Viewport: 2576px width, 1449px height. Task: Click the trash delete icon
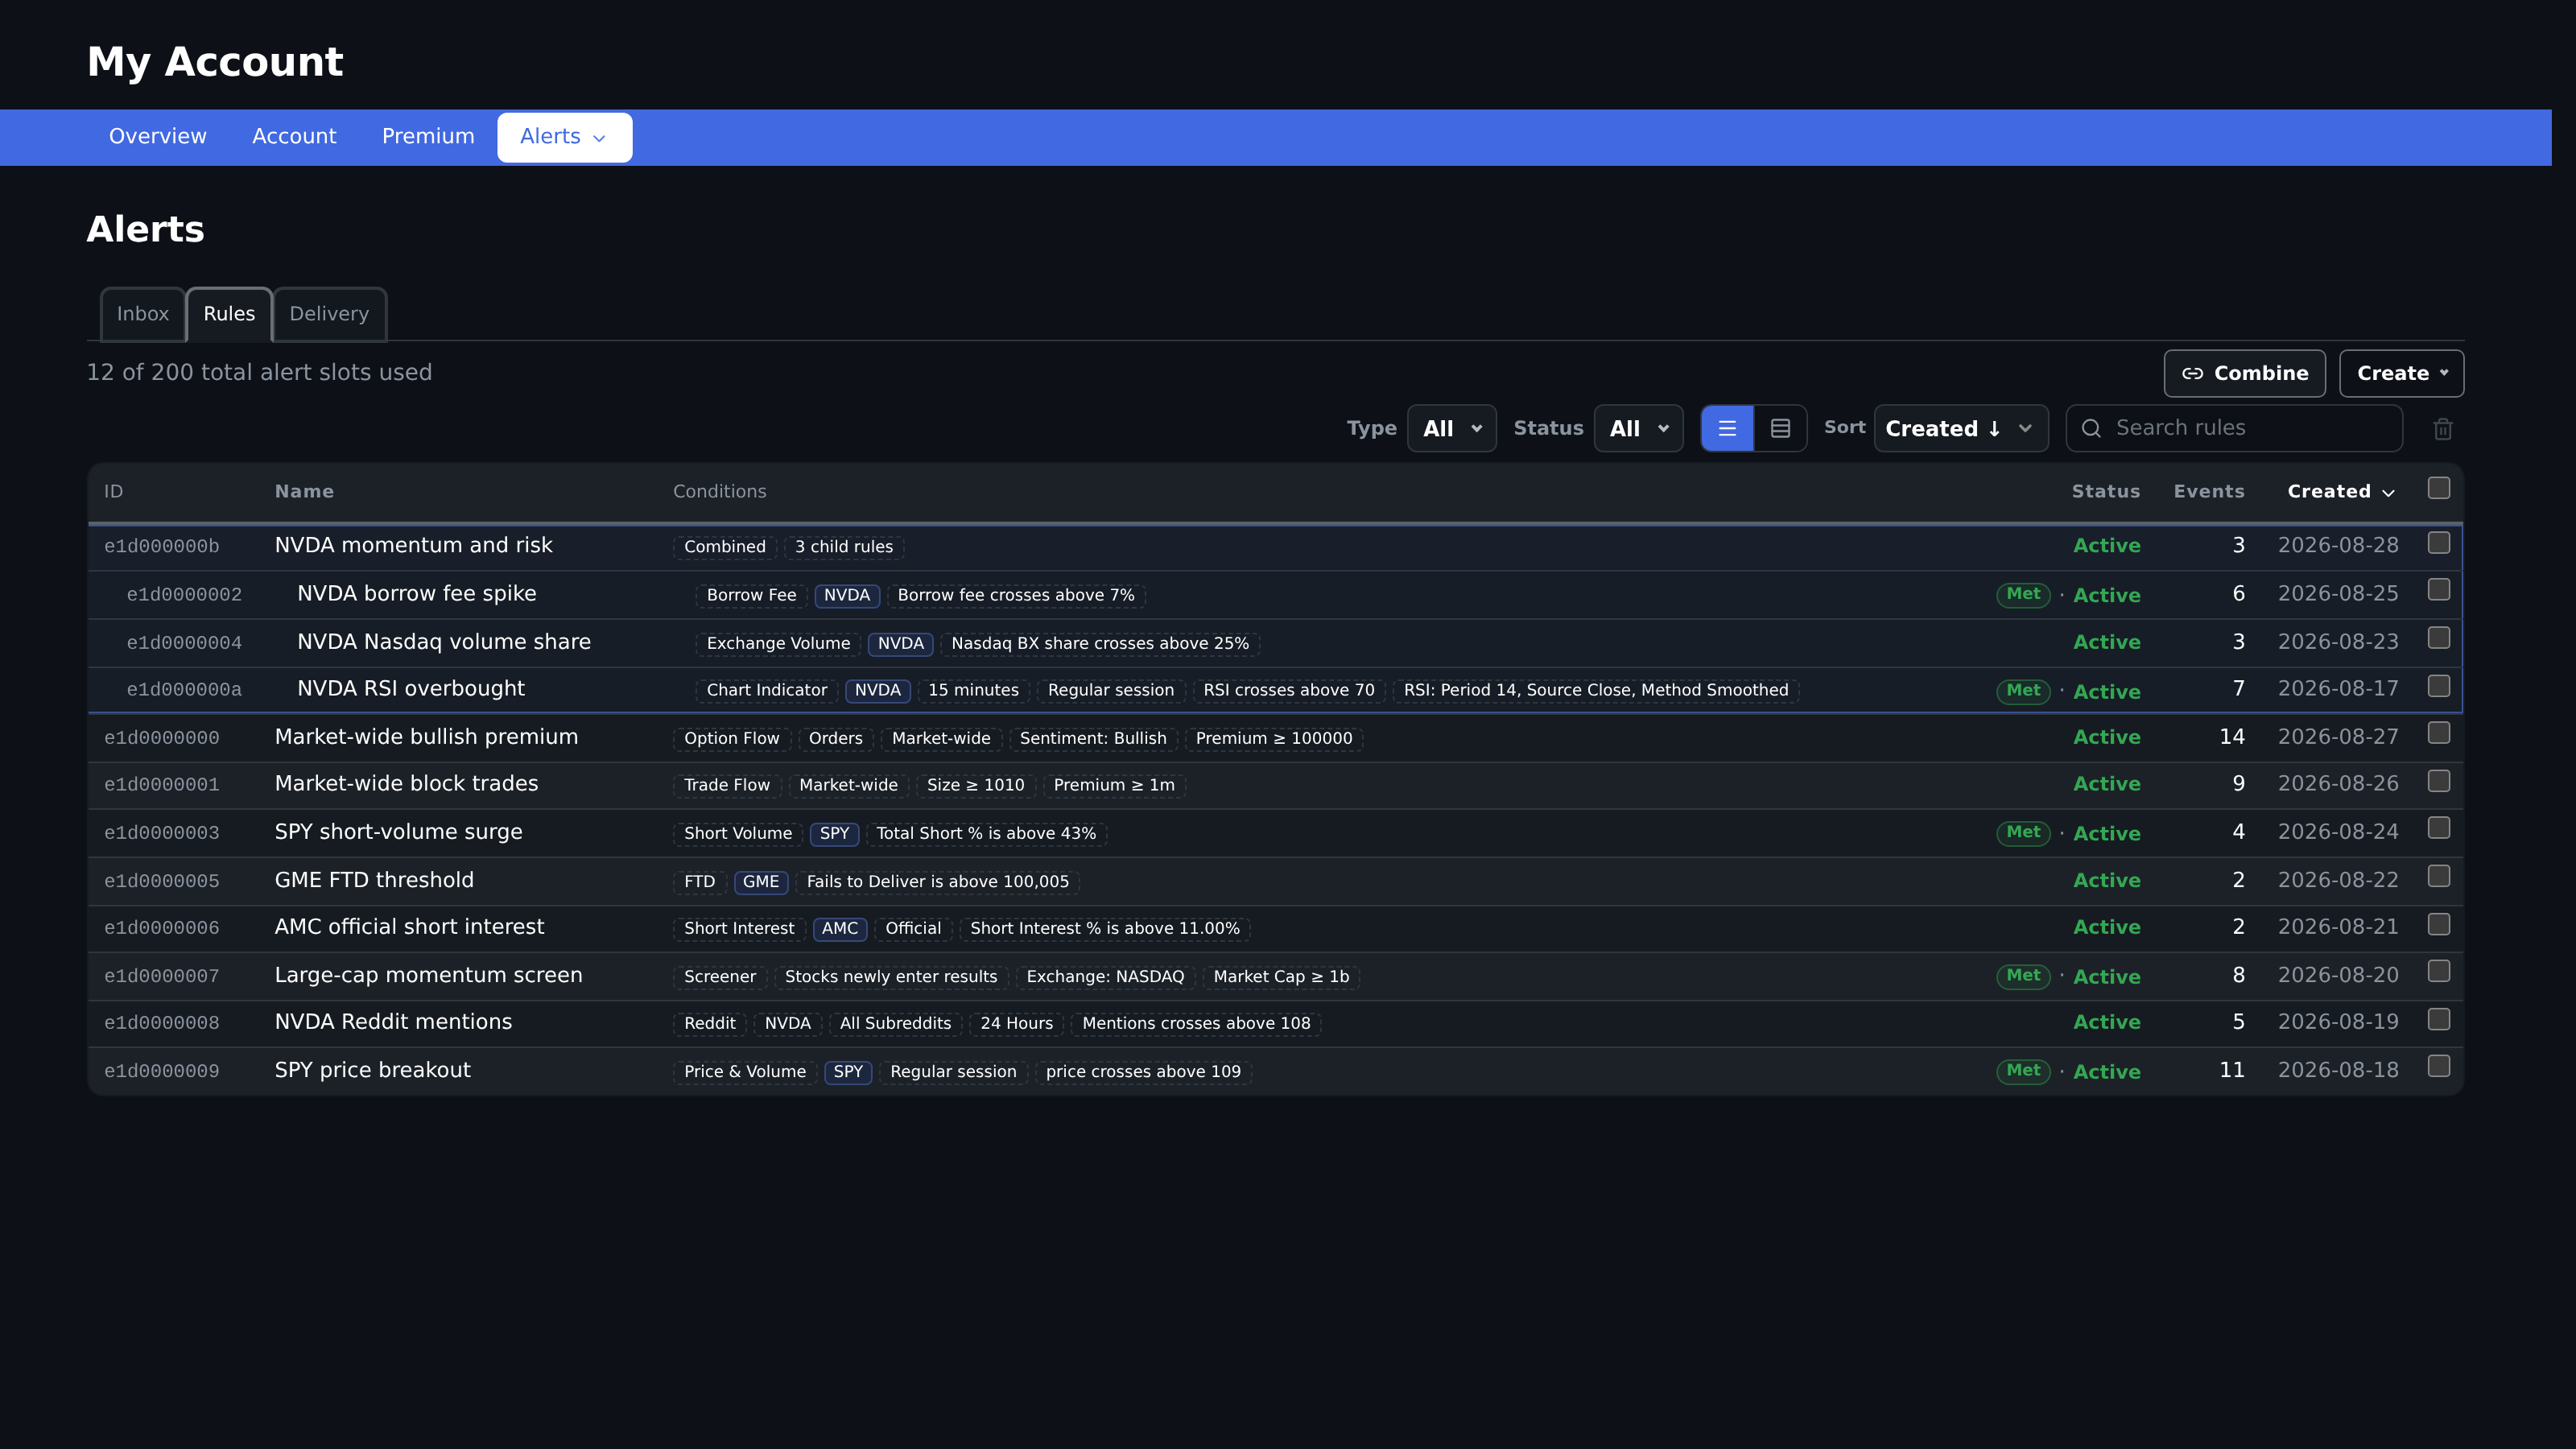point(2443,429)
